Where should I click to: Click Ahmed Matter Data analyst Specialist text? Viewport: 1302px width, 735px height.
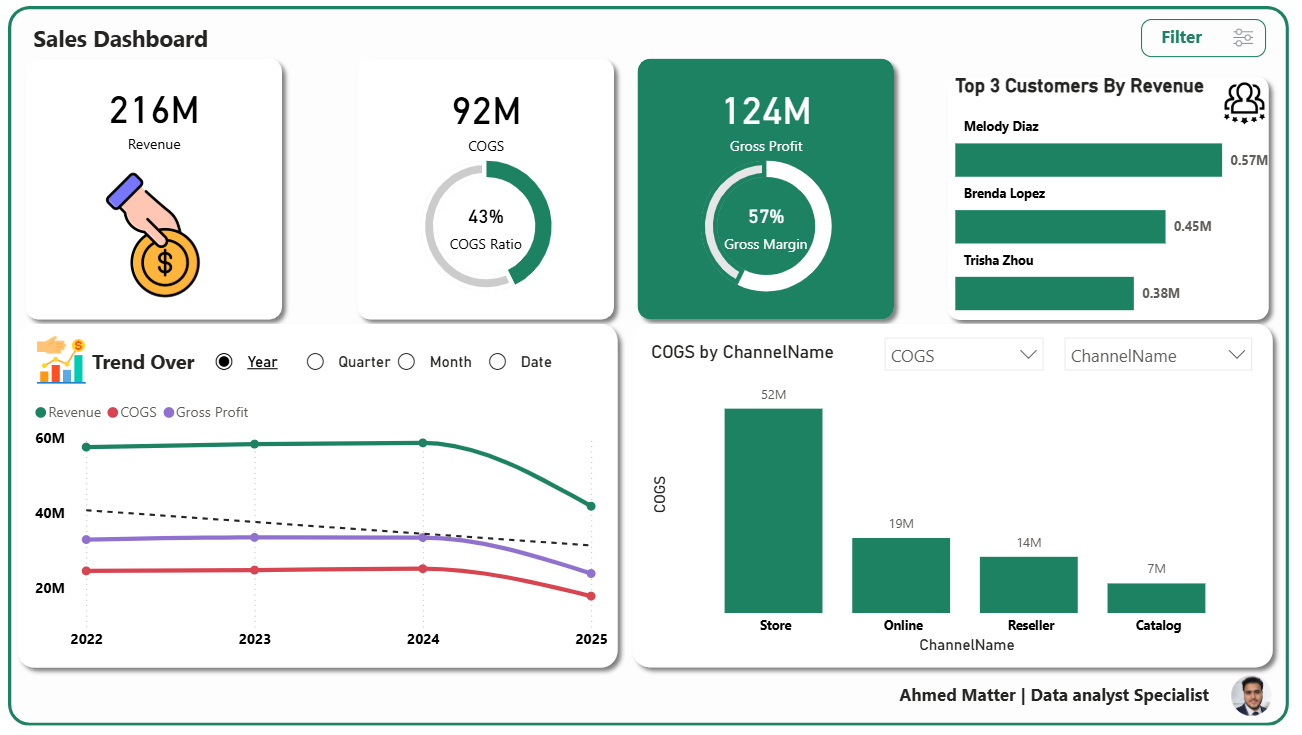pyautogui.click(x=1054, y=695)
